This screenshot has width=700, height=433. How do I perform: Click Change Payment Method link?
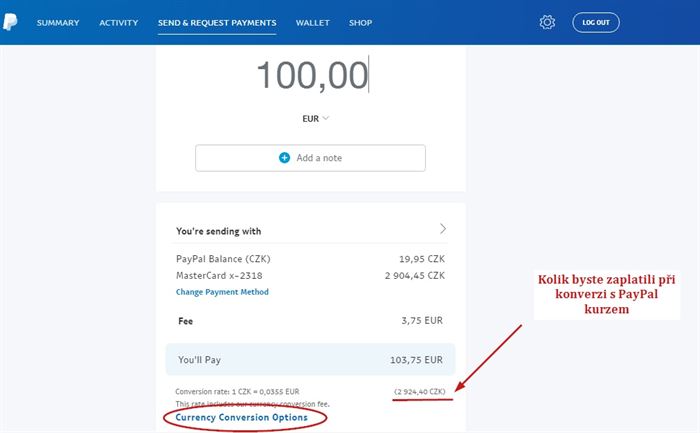point(222,292)
